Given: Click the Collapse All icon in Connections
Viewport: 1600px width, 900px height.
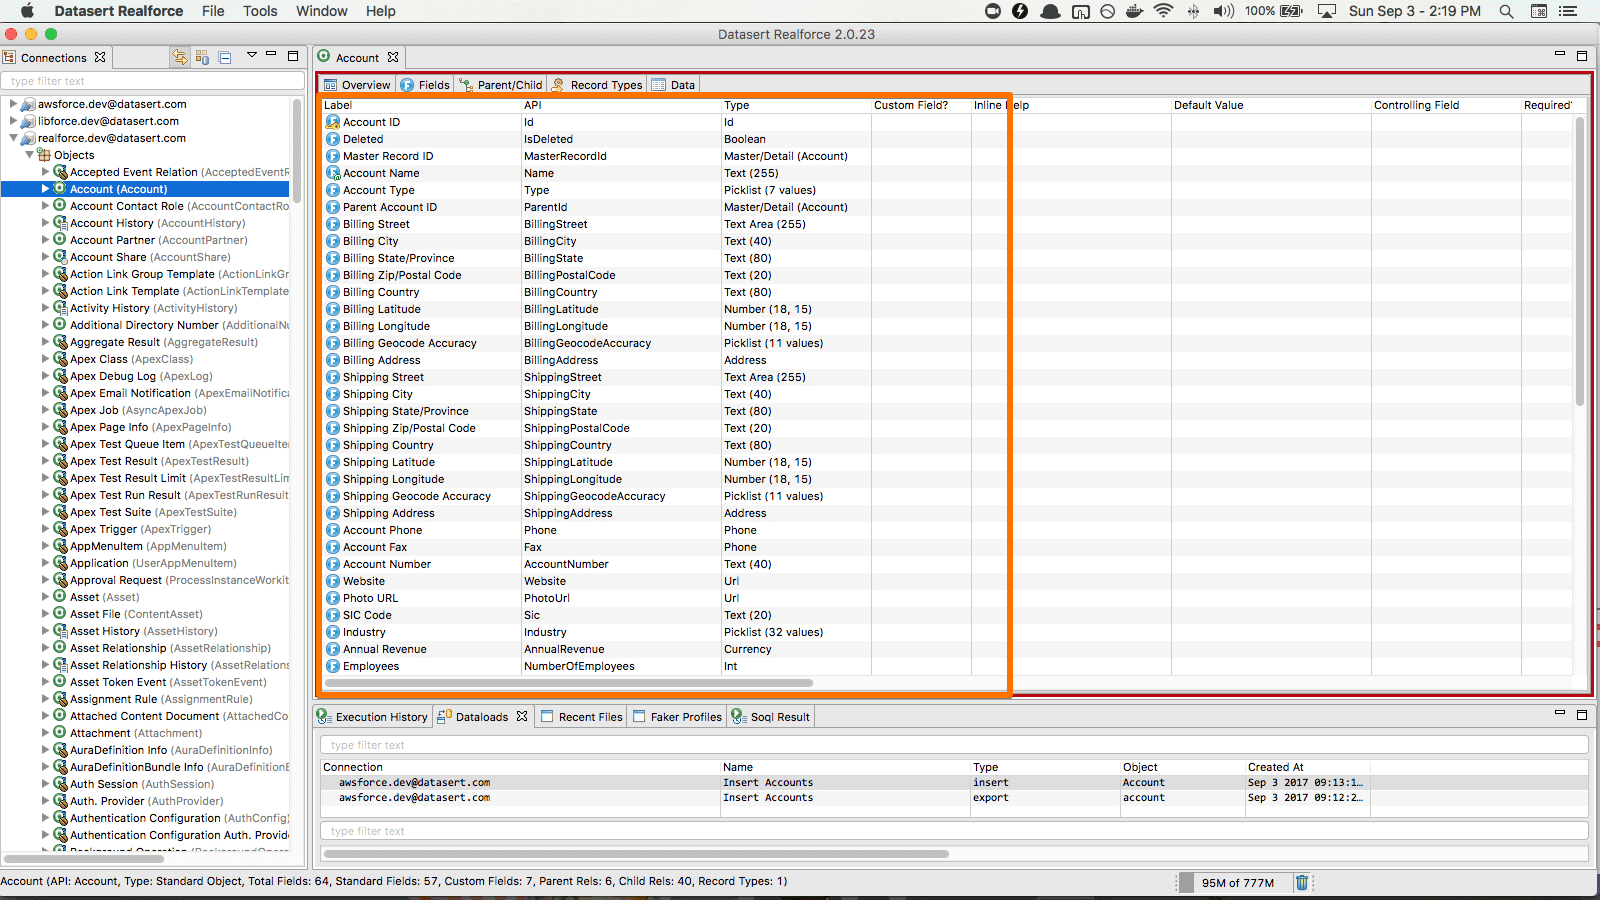Looking at the screenshot, I should tap(225, 57).
